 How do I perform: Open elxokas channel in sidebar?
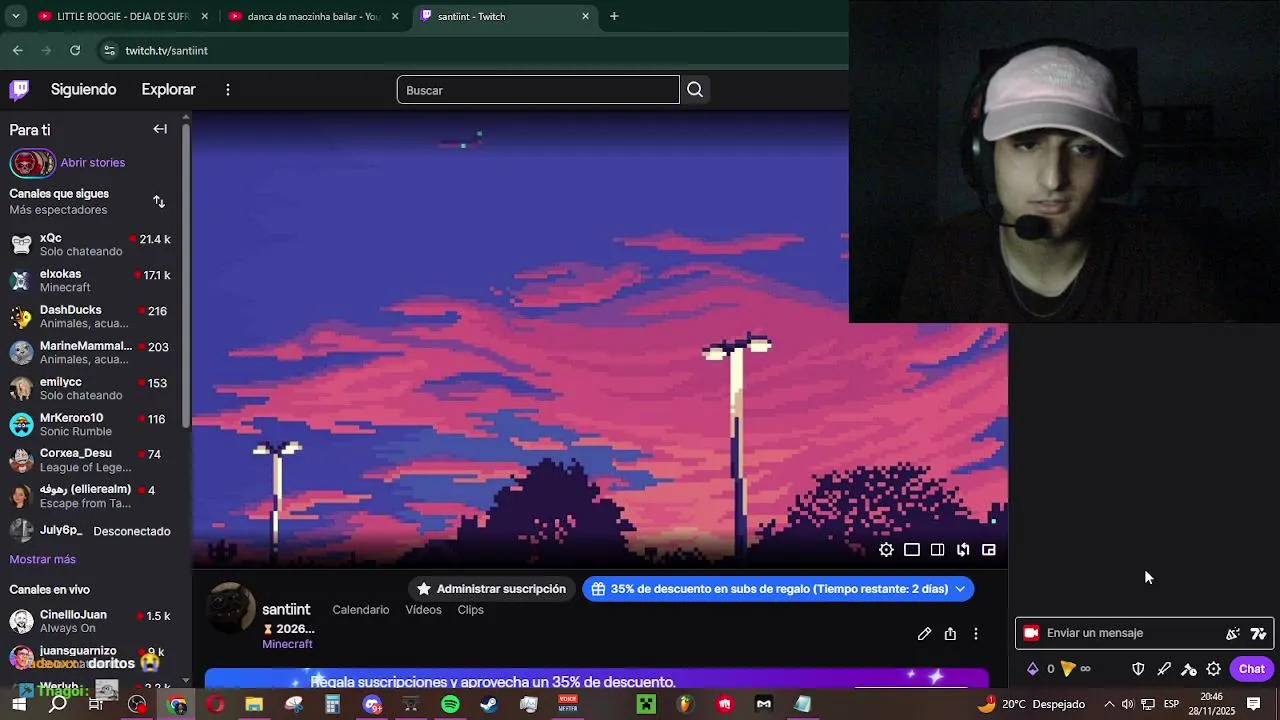pyautogui.click(x=91, y=280)
